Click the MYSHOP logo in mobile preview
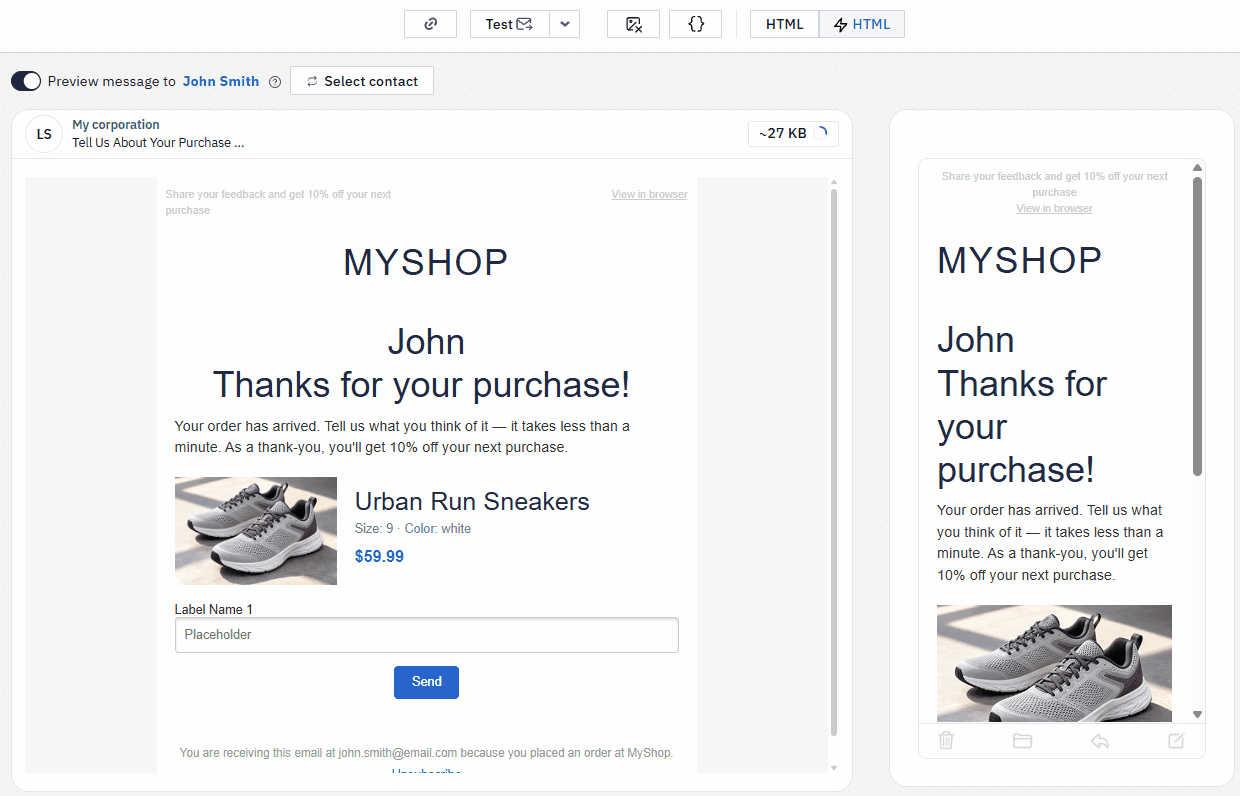The width and height of the screenshot is (1240, 796). coord(1019,261)
